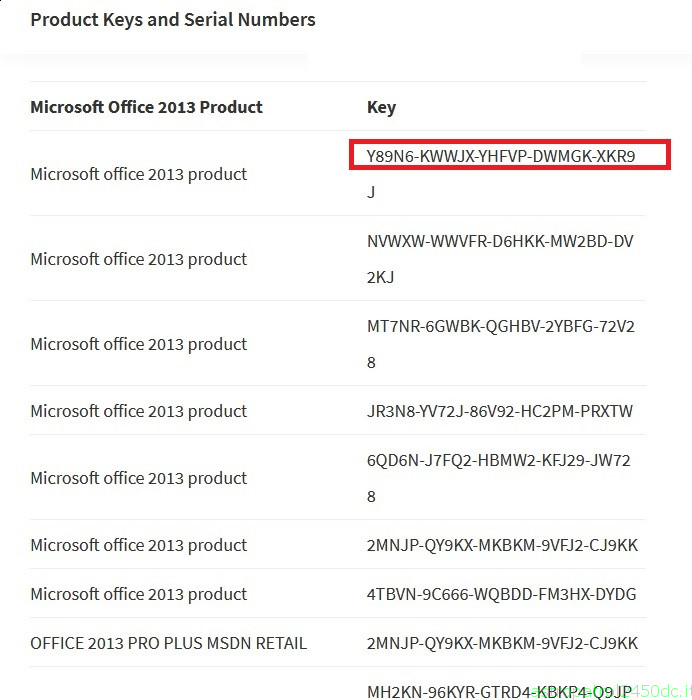
Task: Click the partially visible key beginning with MH2KN
Action: coord(450,691)
